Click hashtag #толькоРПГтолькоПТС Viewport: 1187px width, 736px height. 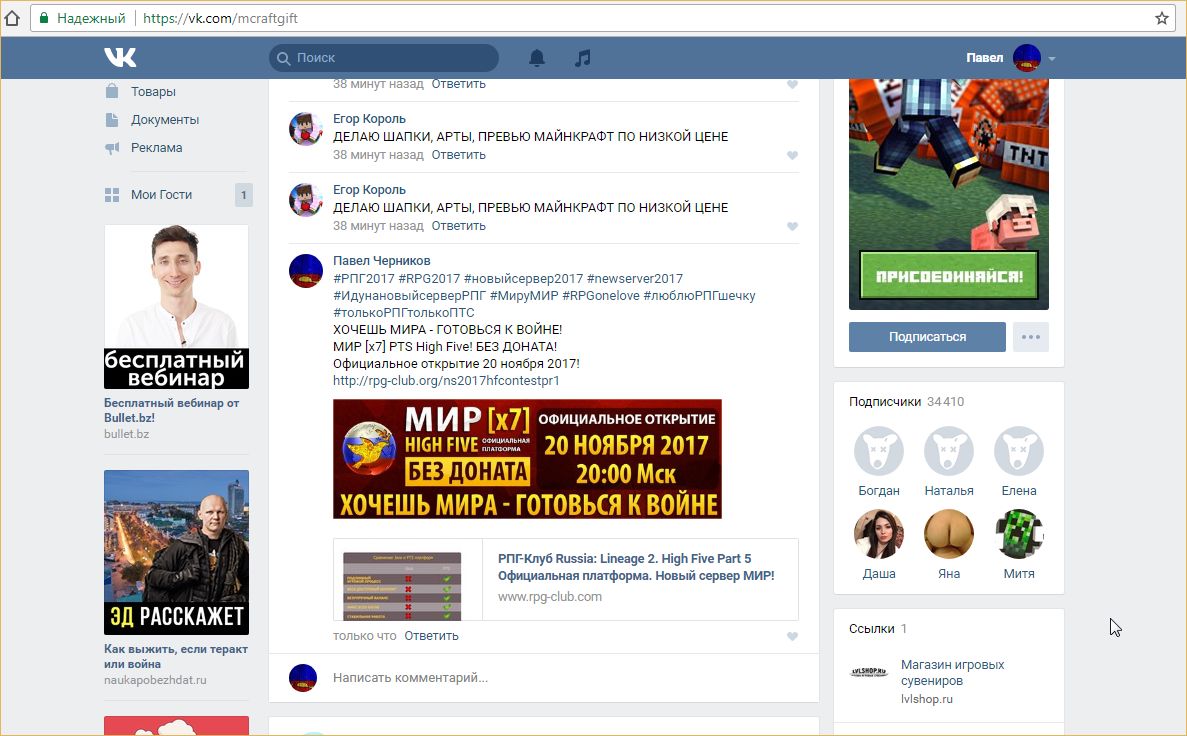[x=403, y=313]
